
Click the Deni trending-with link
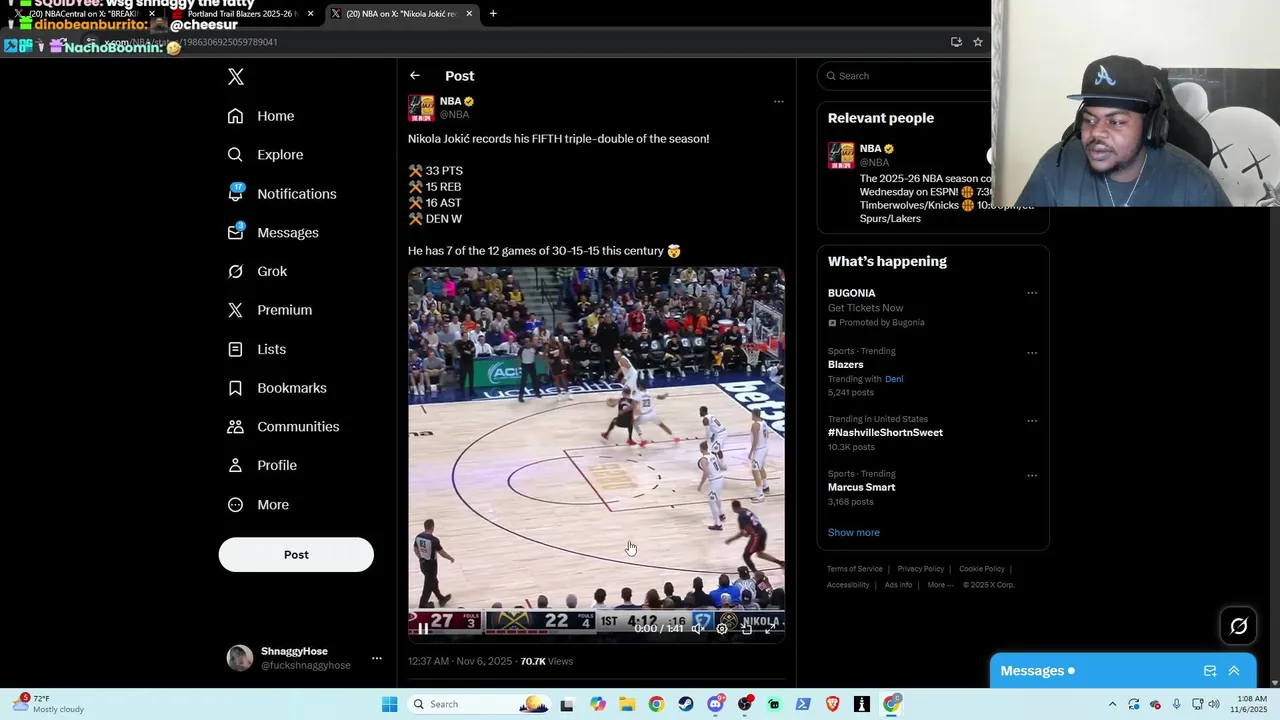point(894,379)
